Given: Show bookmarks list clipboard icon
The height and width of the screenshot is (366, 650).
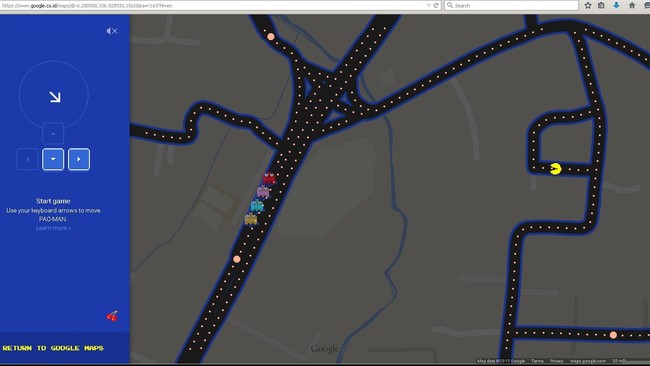Looking at the screenshot, I should [x=601, y=5].
